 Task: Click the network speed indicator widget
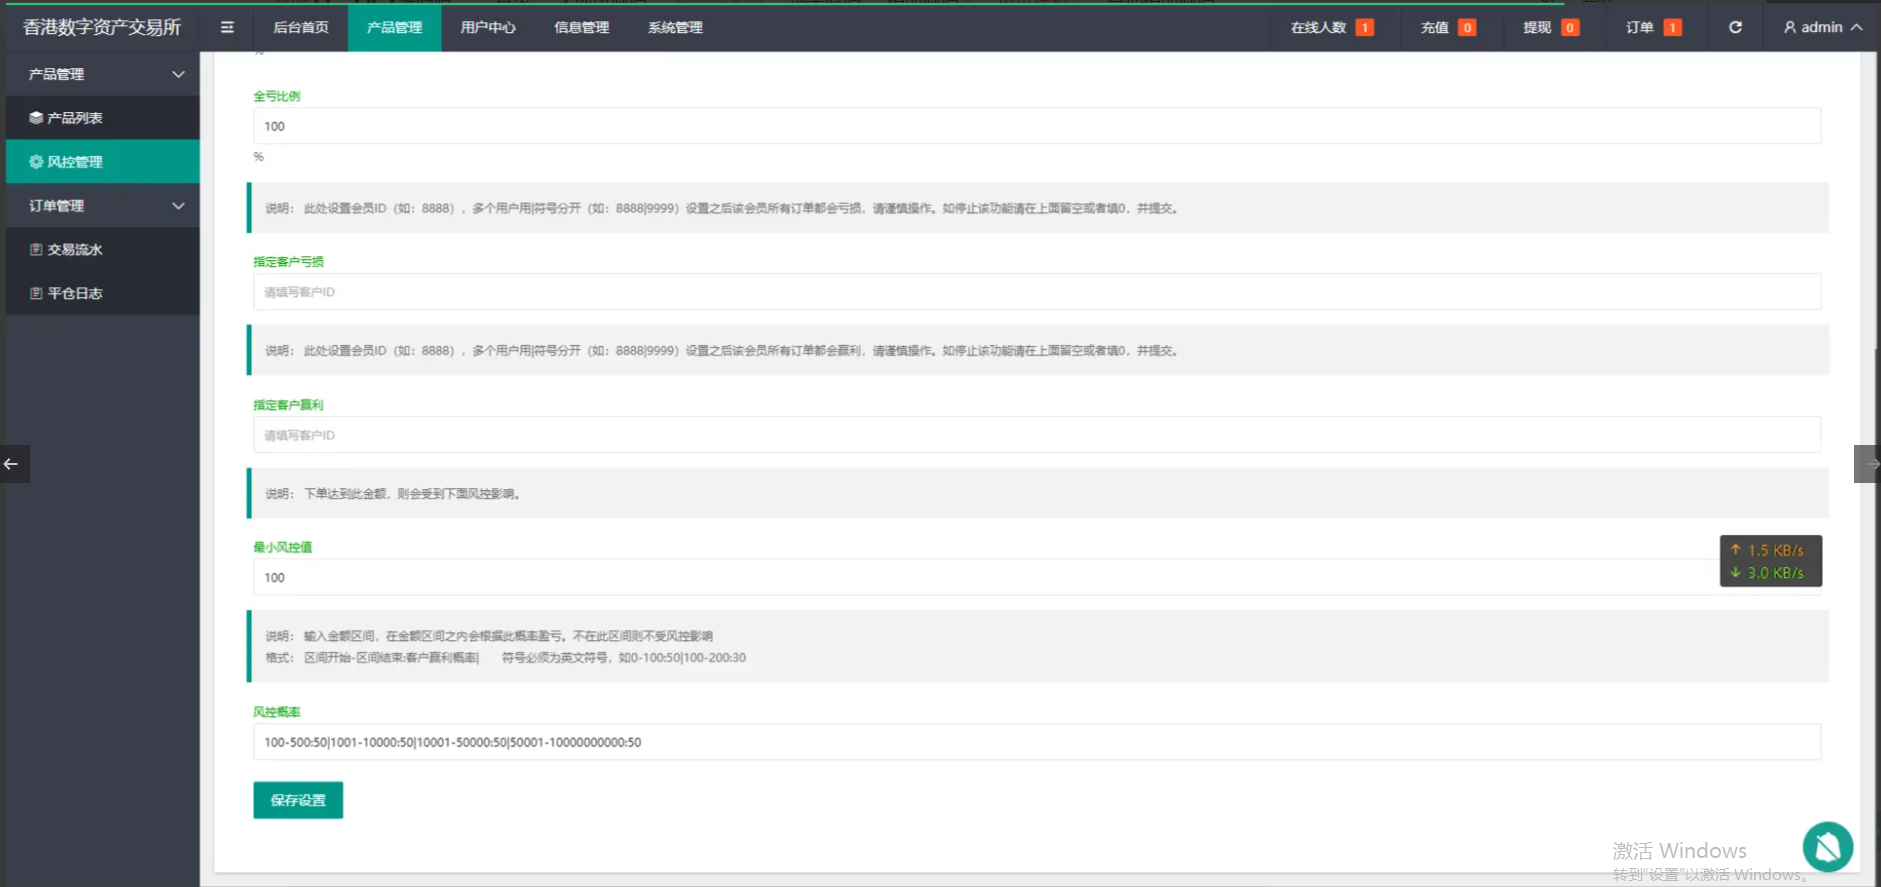tap(1770, 561)
